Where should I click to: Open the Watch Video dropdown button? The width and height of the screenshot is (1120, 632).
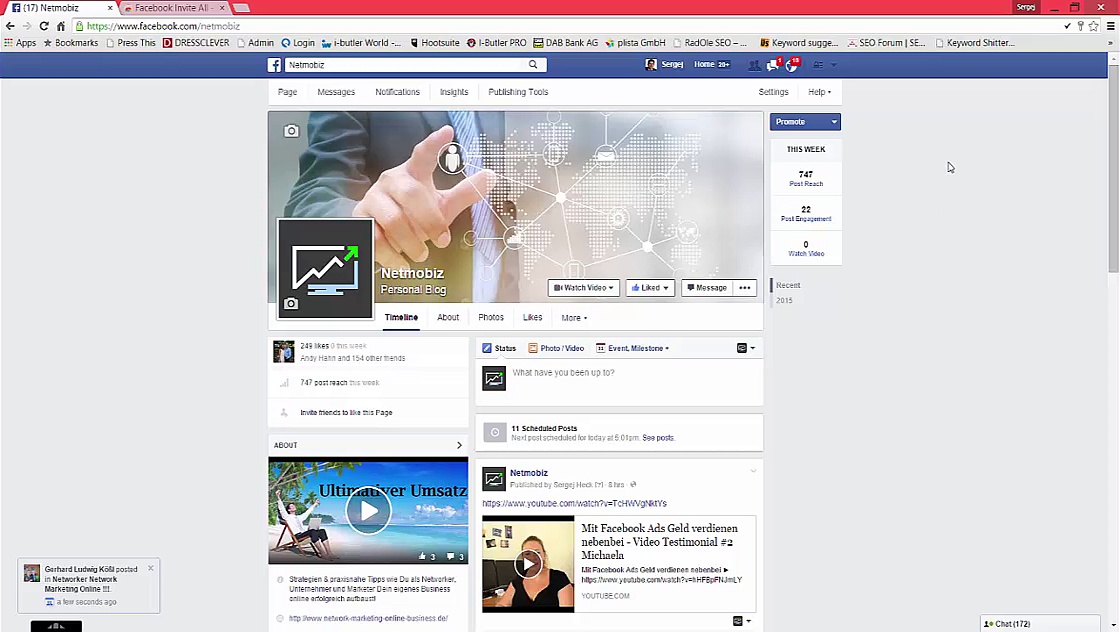point(584,288)
